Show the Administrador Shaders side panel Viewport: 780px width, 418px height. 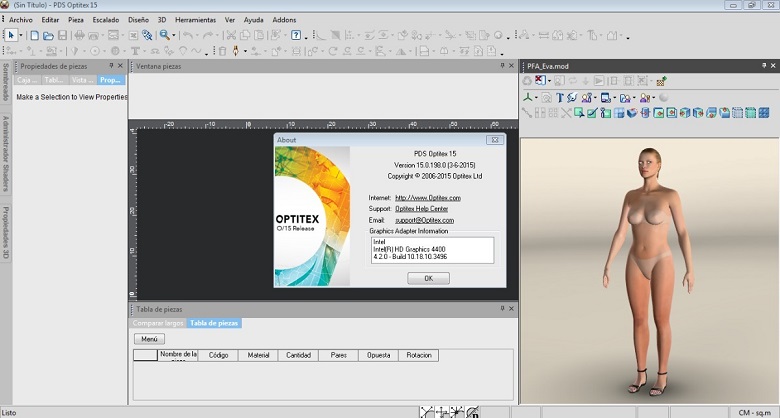click(x=5, y=153)
